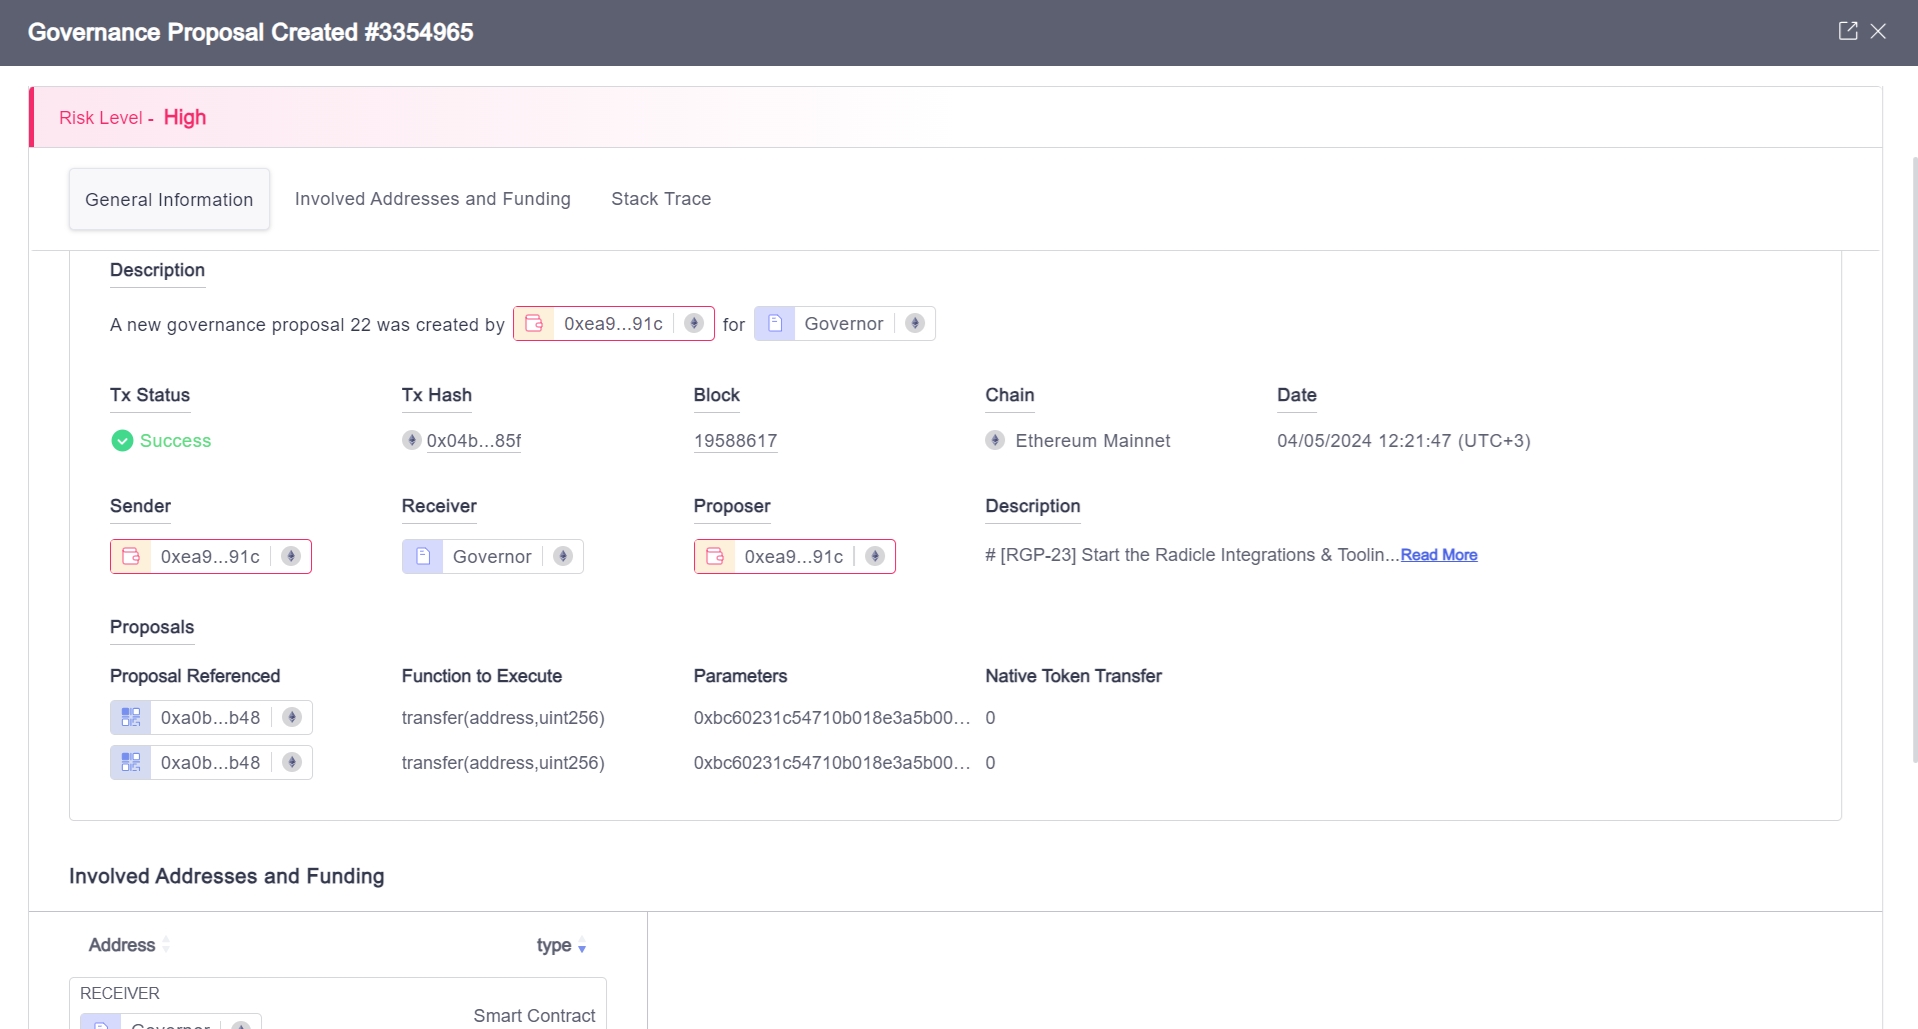The width and height of the screenshot is (1918, 1029).
Task: Open transaction hash 0x04b...85f link
Action: pos(473,441)
